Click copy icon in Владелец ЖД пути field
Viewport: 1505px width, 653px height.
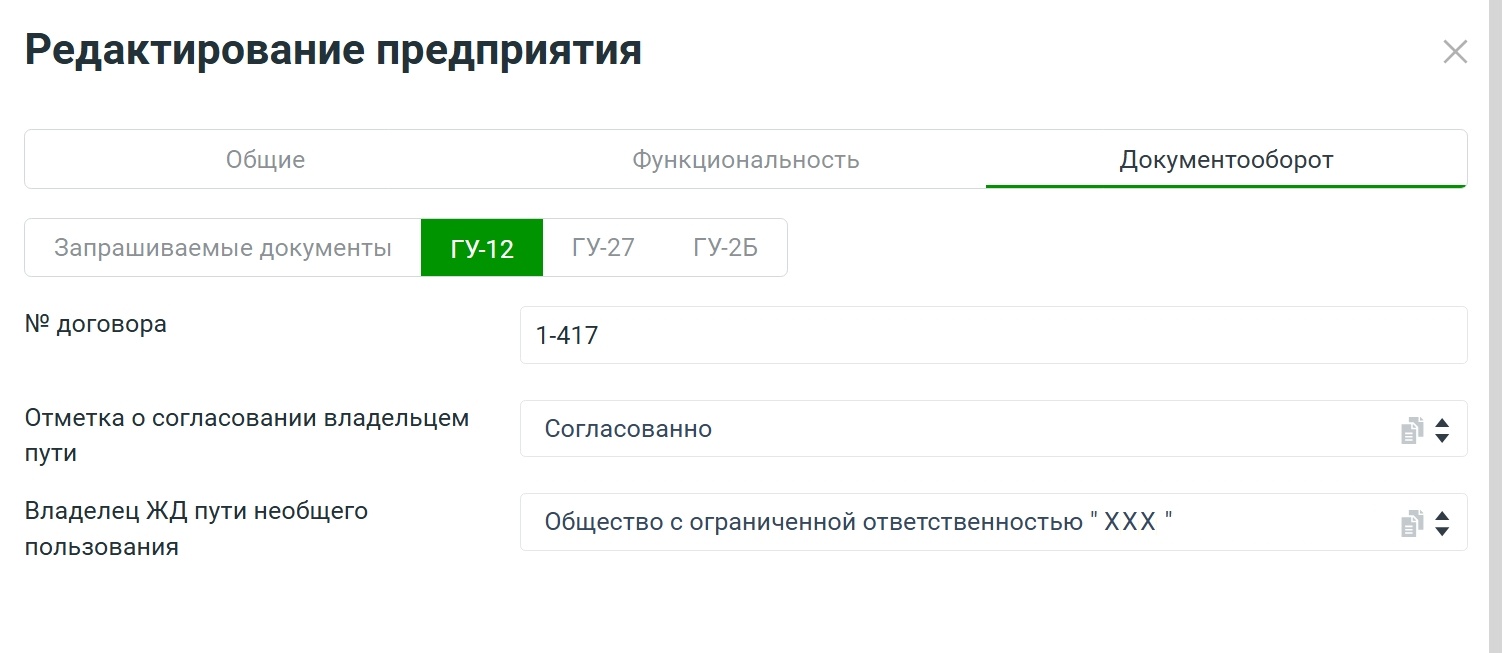[1411, 523]
